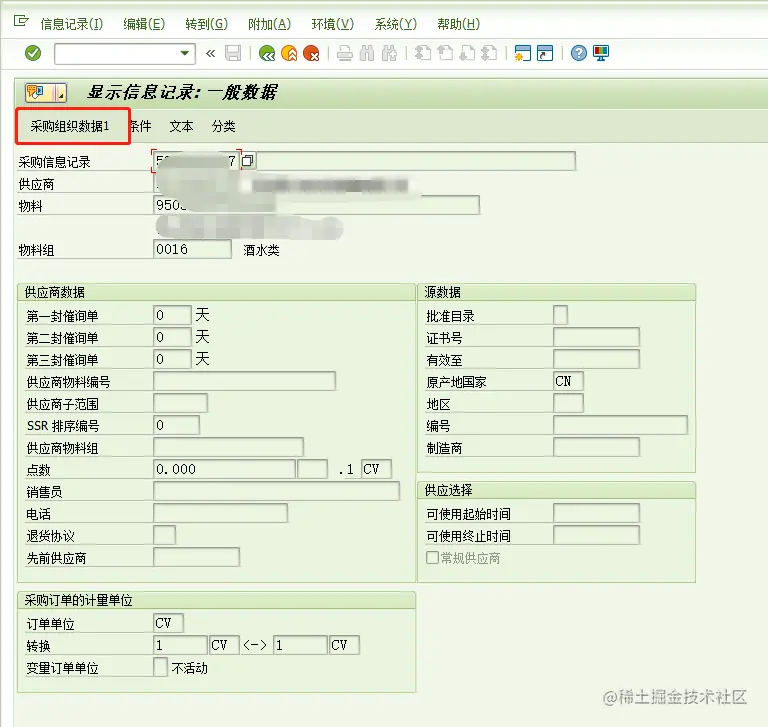Click the Generate Shortcut icon

tap(545, 53)
